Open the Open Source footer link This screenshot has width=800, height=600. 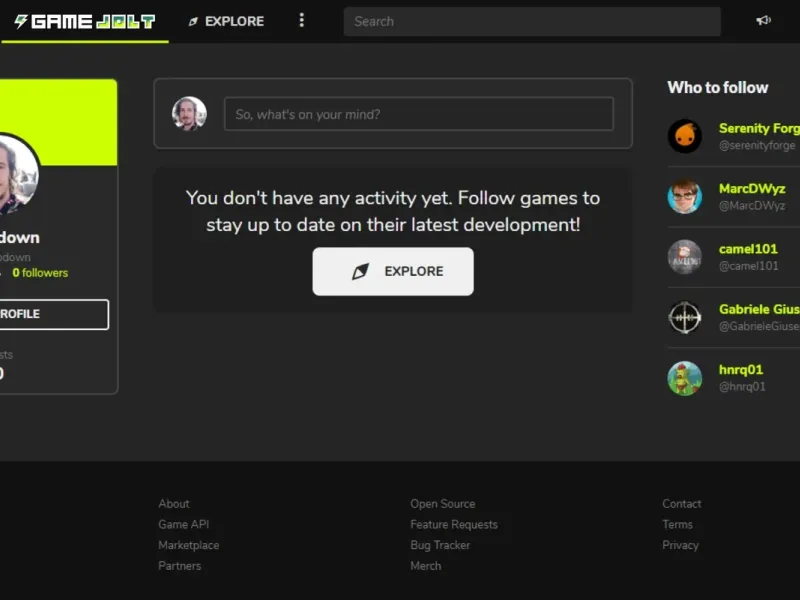(x=443, y=504)
